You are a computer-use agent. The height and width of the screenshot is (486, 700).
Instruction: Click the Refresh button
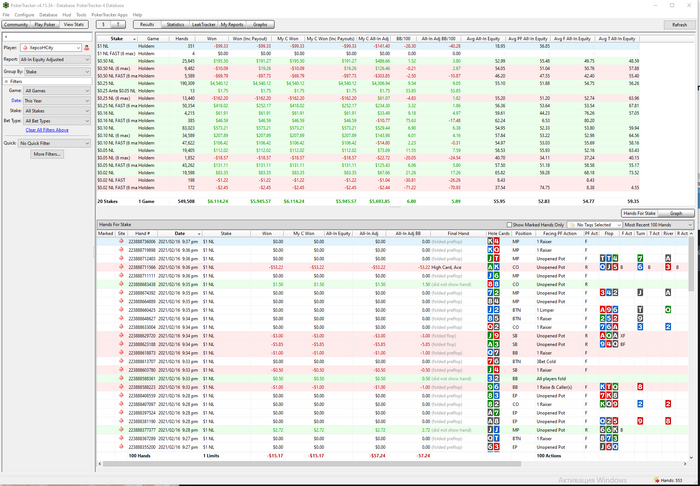[679, 25]
